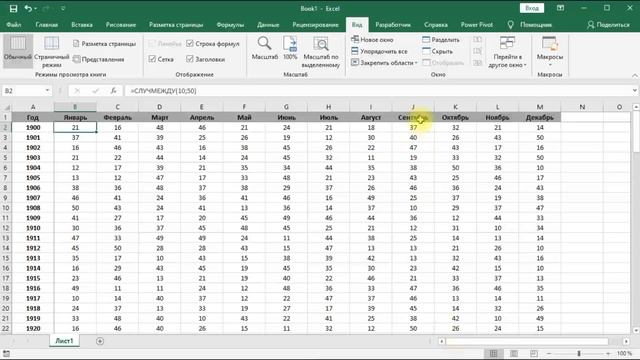Screen dimensions: 640x360
Task: Click the Name Box showing B2
Action: (23, 91)
